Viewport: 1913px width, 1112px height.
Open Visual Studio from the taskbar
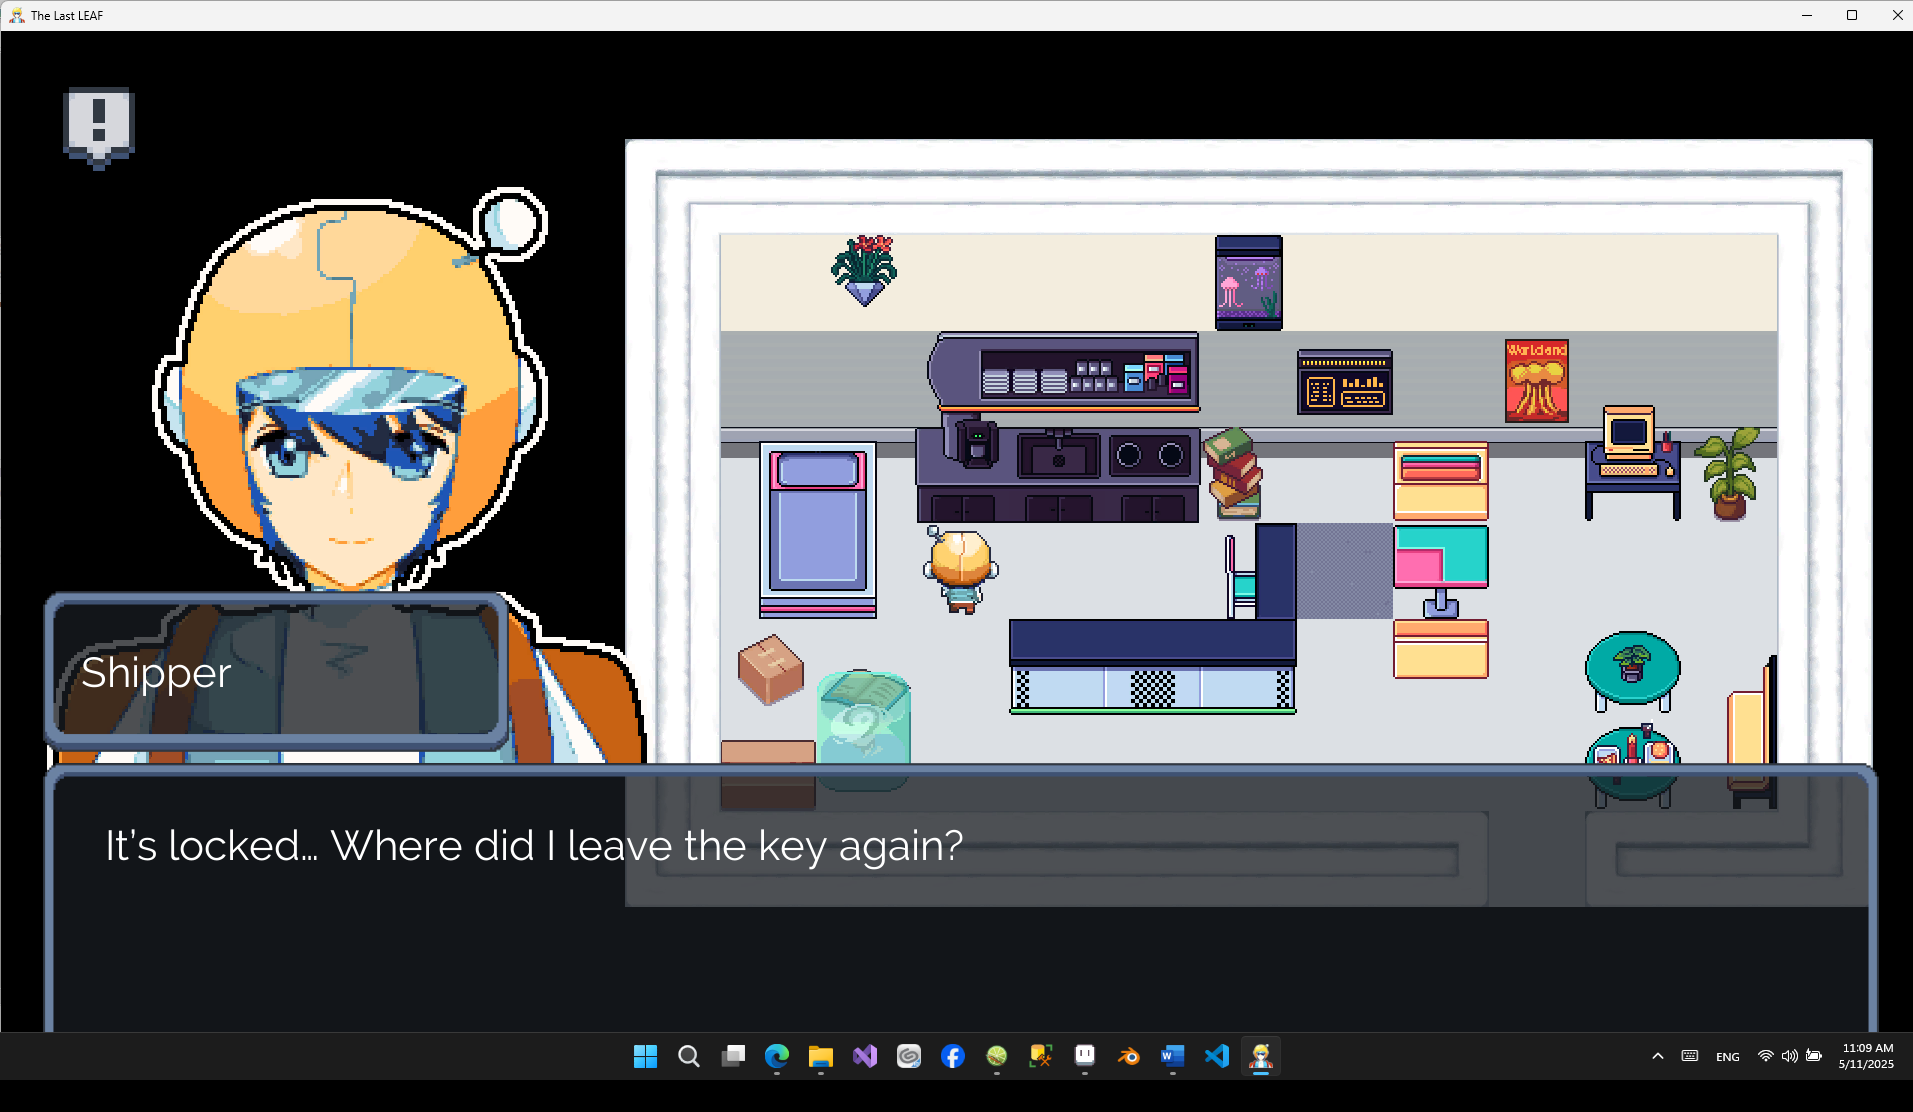[865, 1056]
